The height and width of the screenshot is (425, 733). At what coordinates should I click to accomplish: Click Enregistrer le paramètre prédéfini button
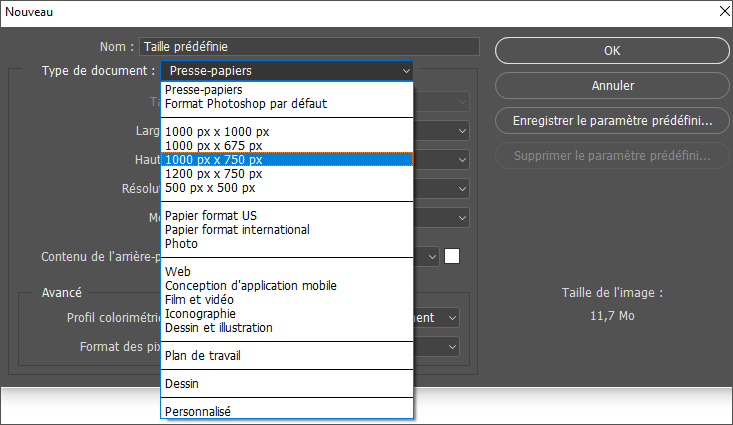click(612, 121)
